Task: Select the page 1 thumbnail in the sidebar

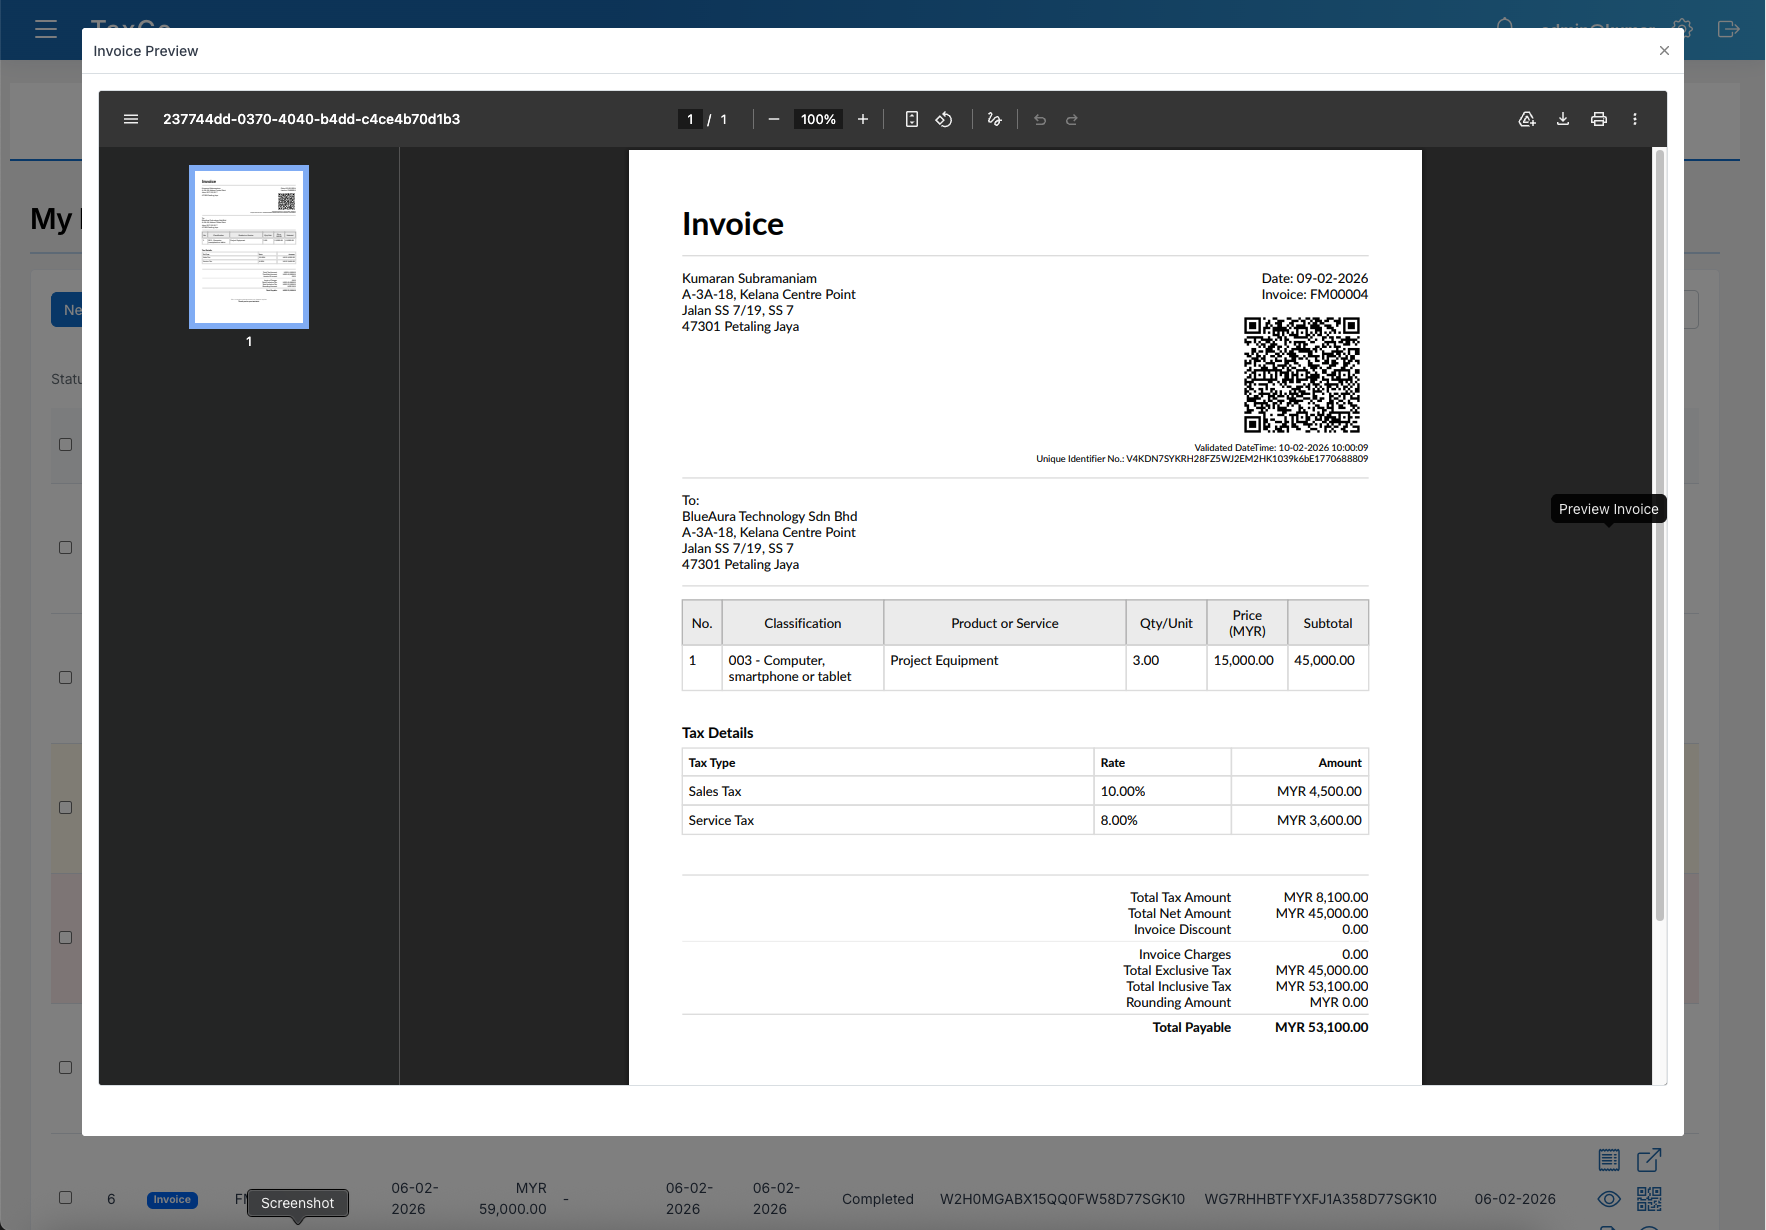Action: 248,247
